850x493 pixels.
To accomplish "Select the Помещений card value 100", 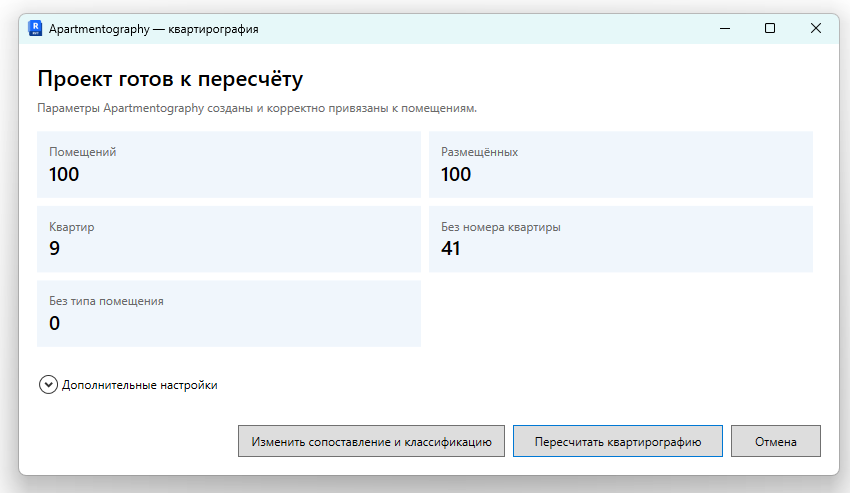I will point(64,174).
